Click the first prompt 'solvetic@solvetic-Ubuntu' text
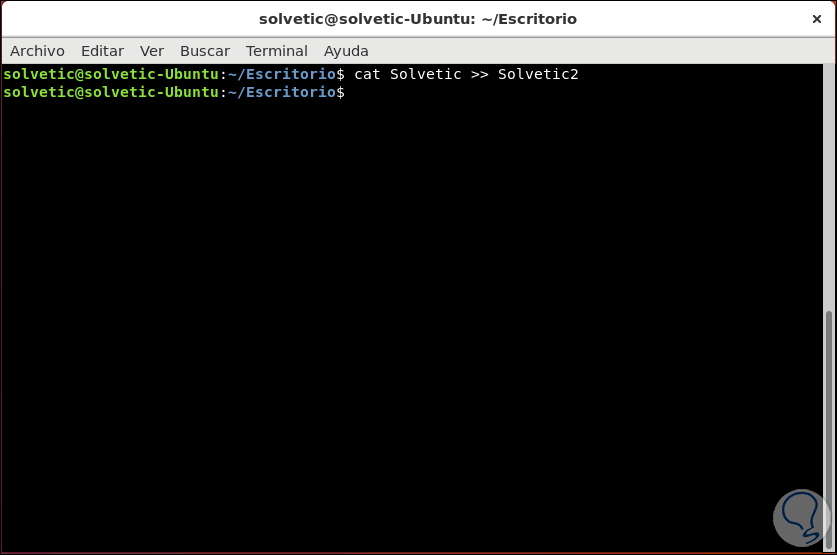837x555 pixels. coord(111,74)
